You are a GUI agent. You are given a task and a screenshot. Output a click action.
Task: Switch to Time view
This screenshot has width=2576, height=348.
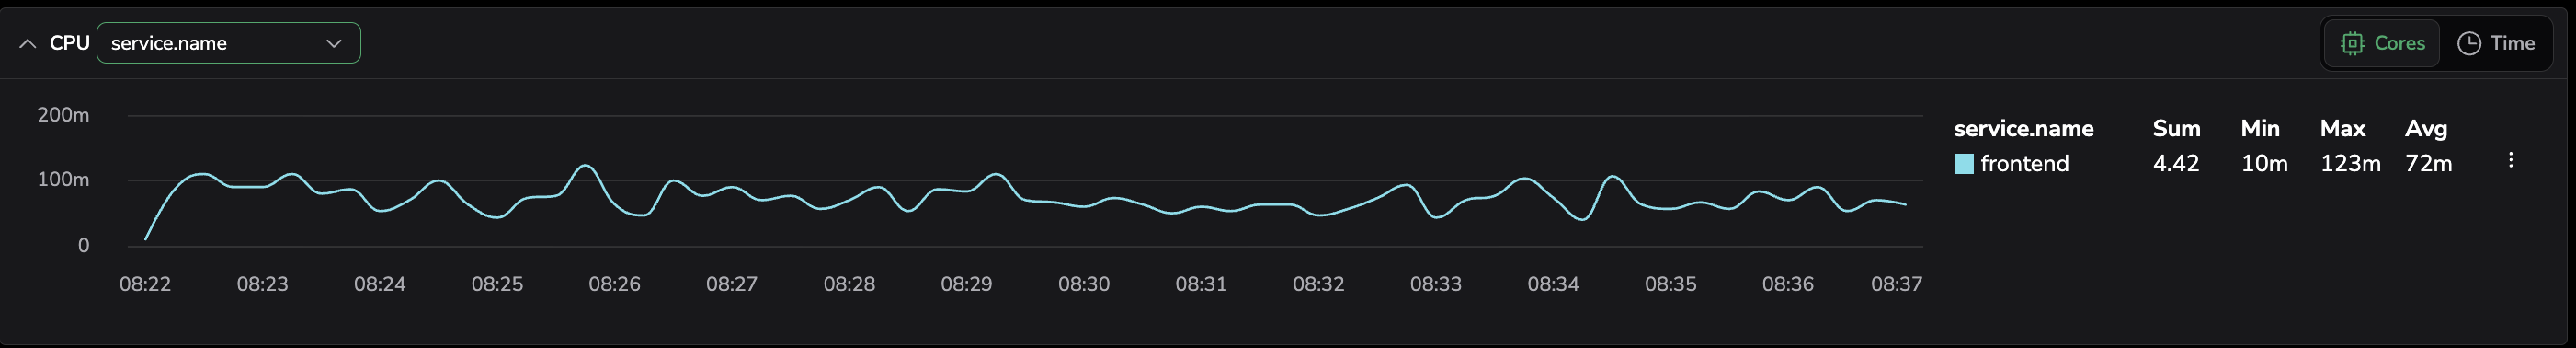coord(2496,43)
